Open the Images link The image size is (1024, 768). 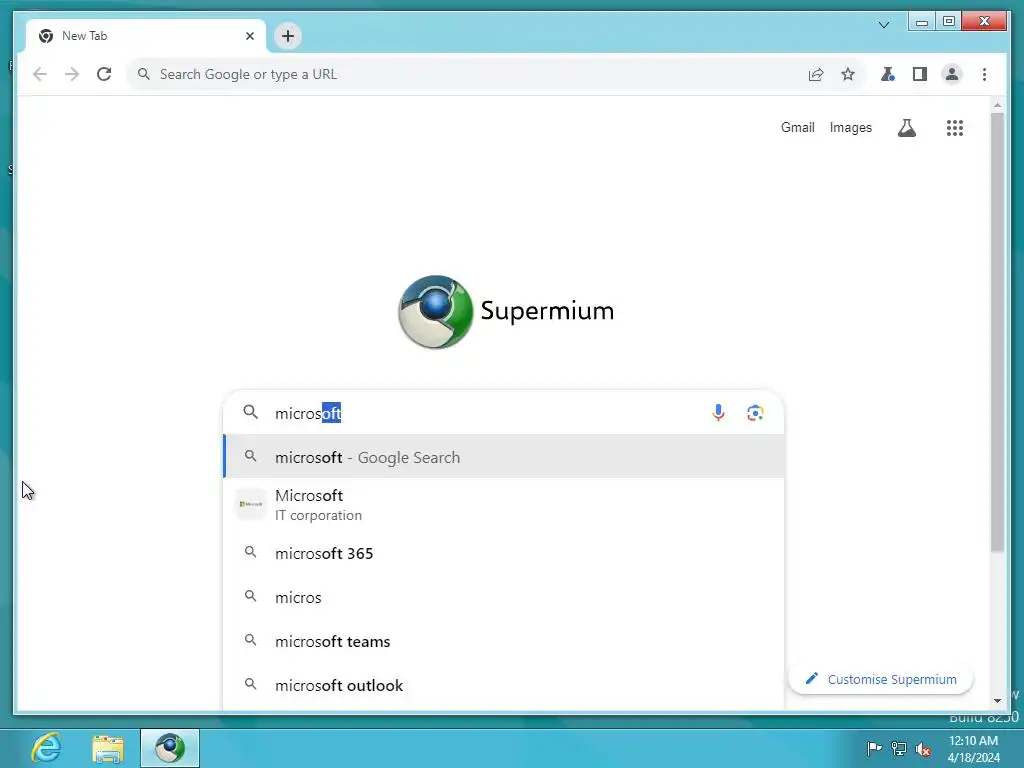(x=850, y=127)
